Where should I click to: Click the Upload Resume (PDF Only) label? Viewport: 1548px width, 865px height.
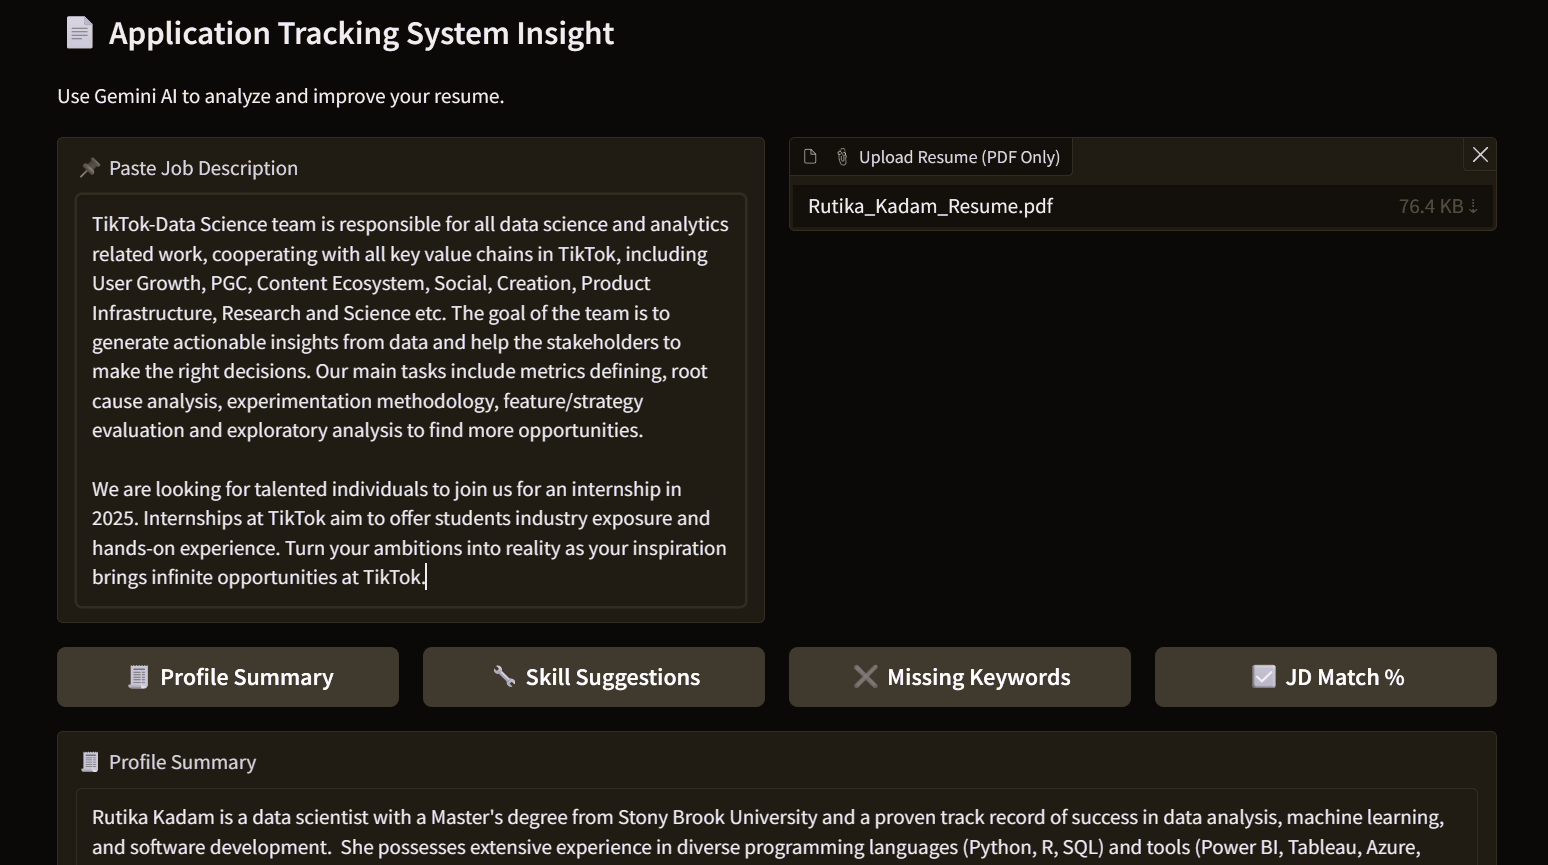[958, 157]
